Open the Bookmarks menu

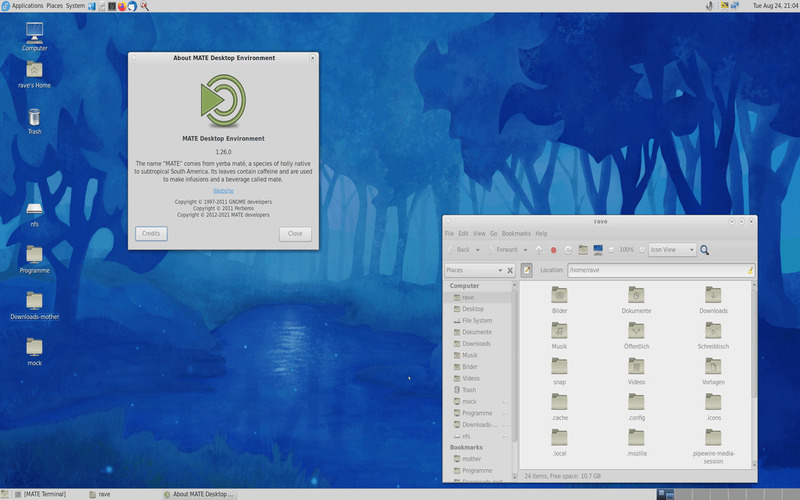point(516,234)
